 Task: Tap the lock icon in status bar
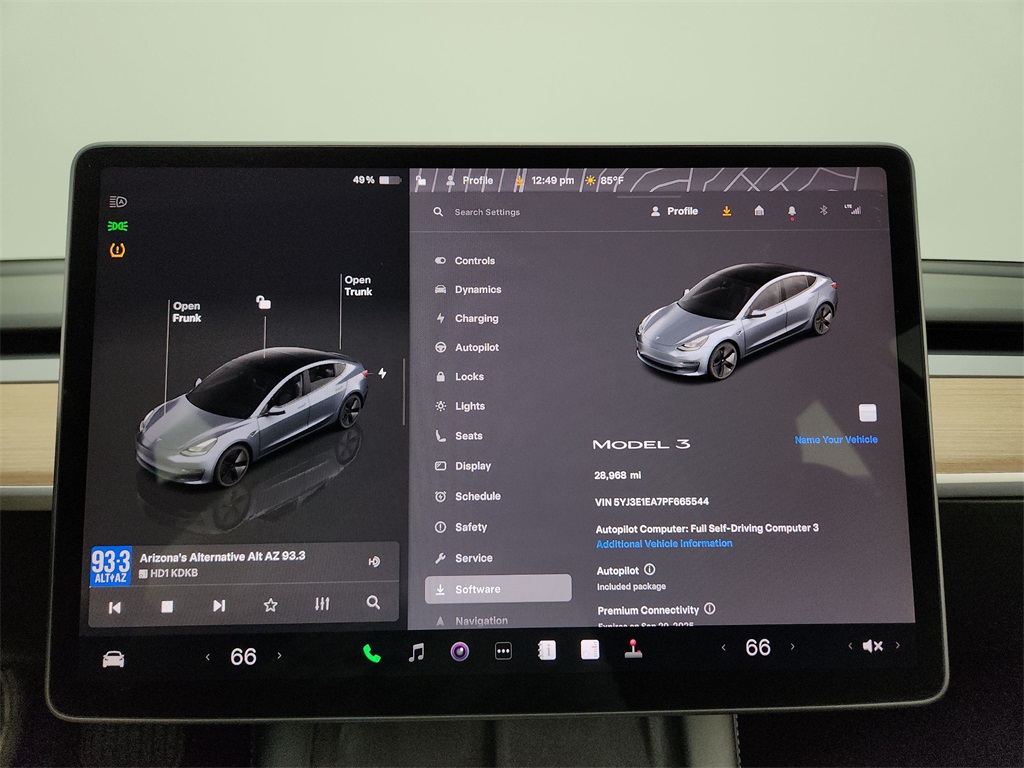(421, 179)
